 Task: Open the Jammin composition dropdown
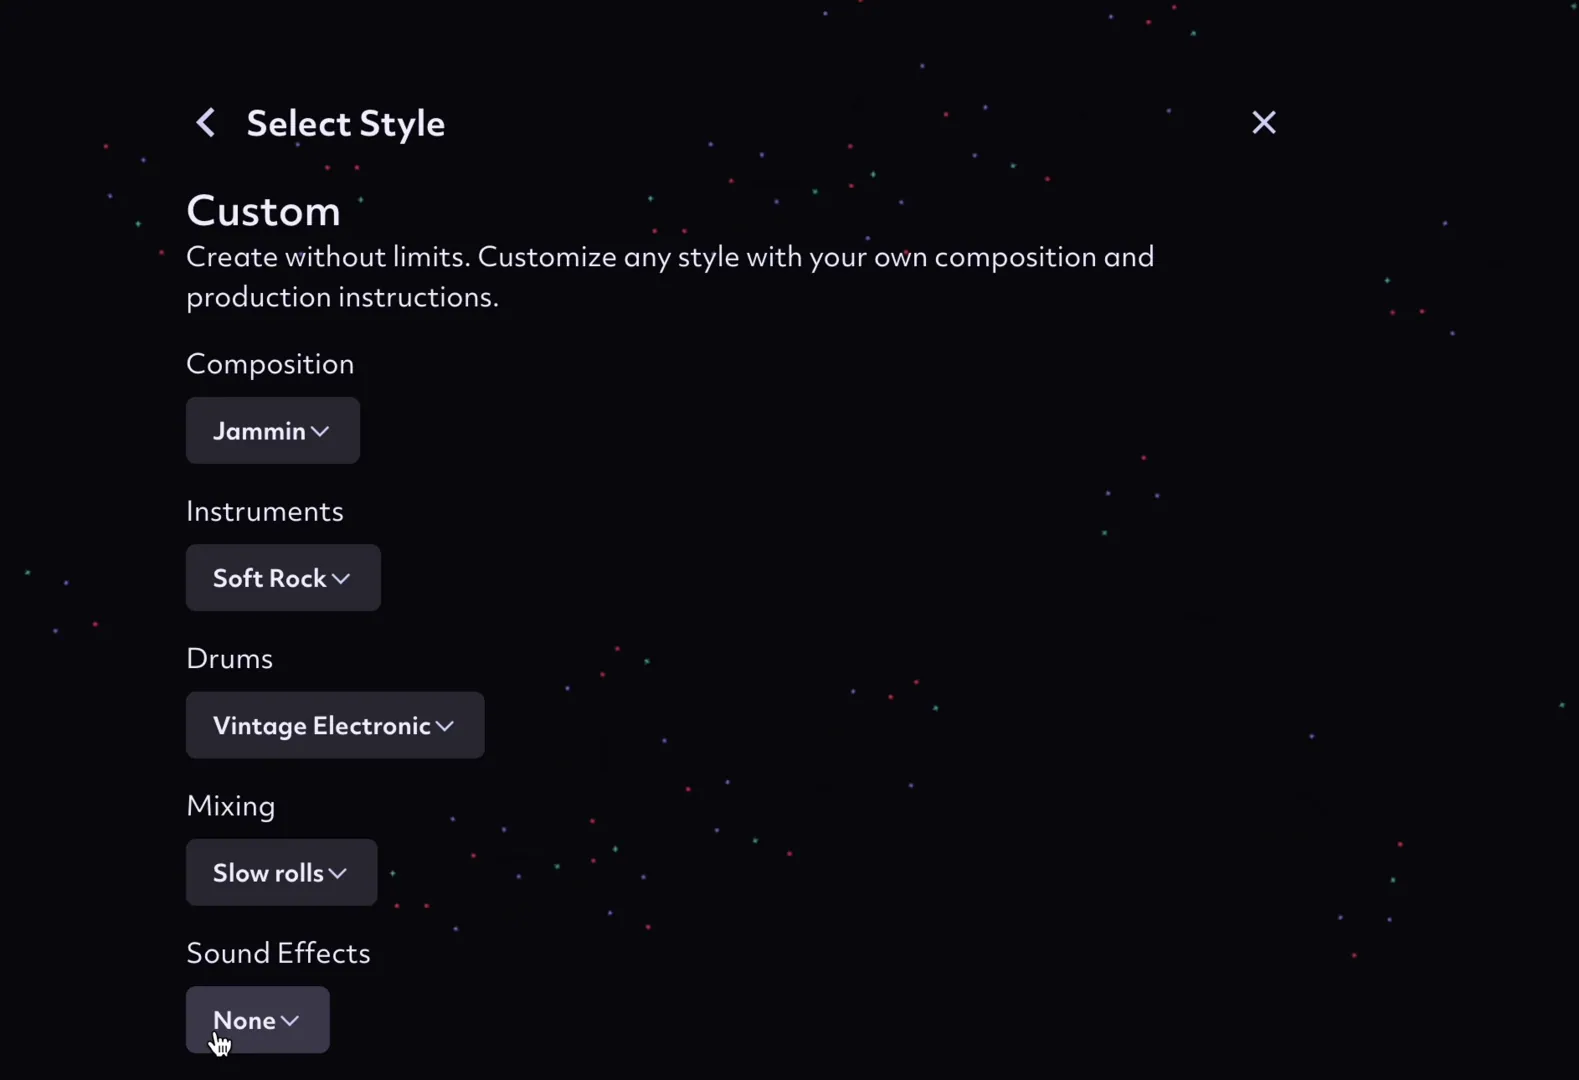272,431
